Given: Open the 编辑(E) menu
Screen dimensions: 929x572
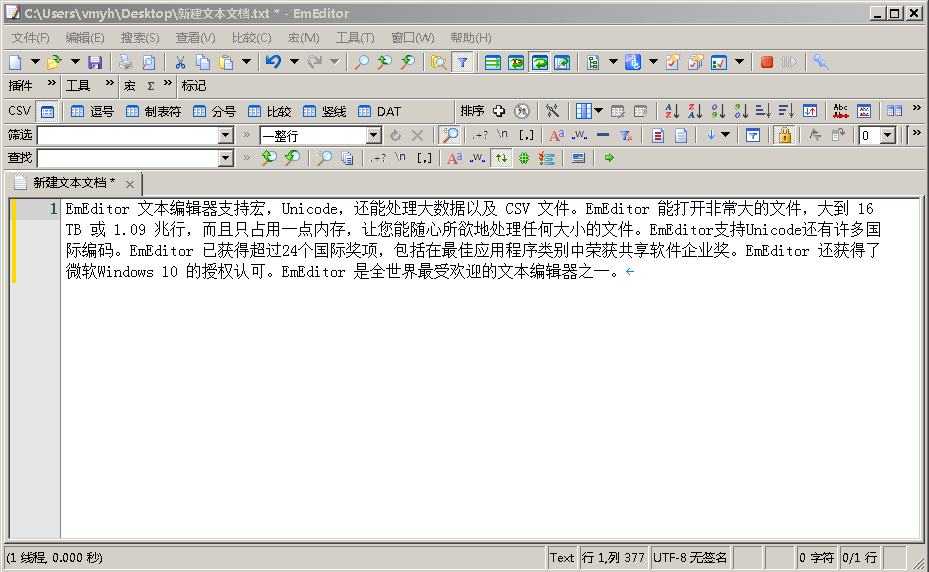Looking at the screenshot, I should [85, 38].
